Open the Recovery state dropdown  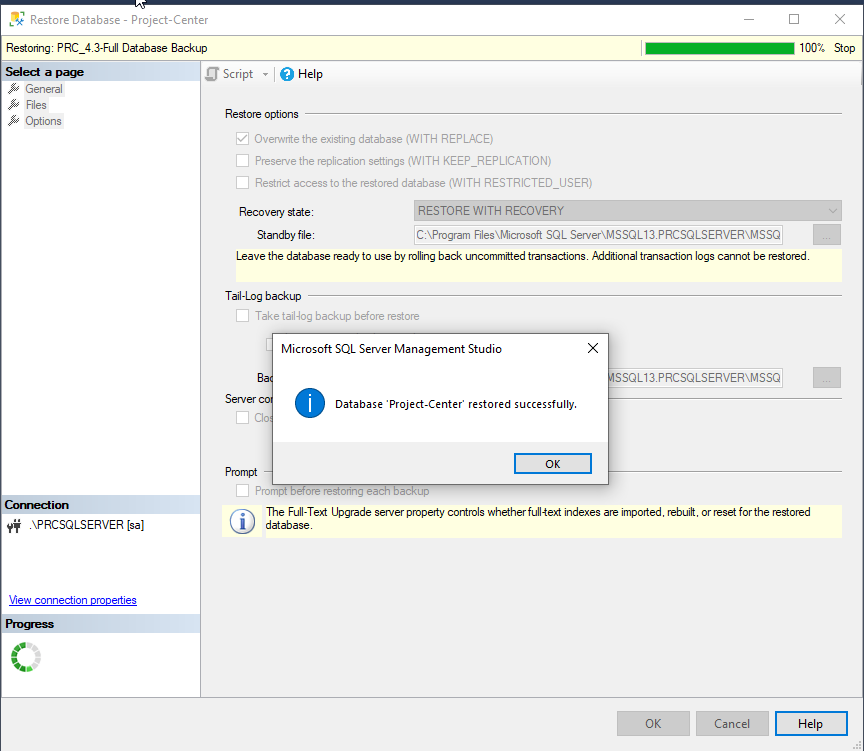[x=627, y=211]
